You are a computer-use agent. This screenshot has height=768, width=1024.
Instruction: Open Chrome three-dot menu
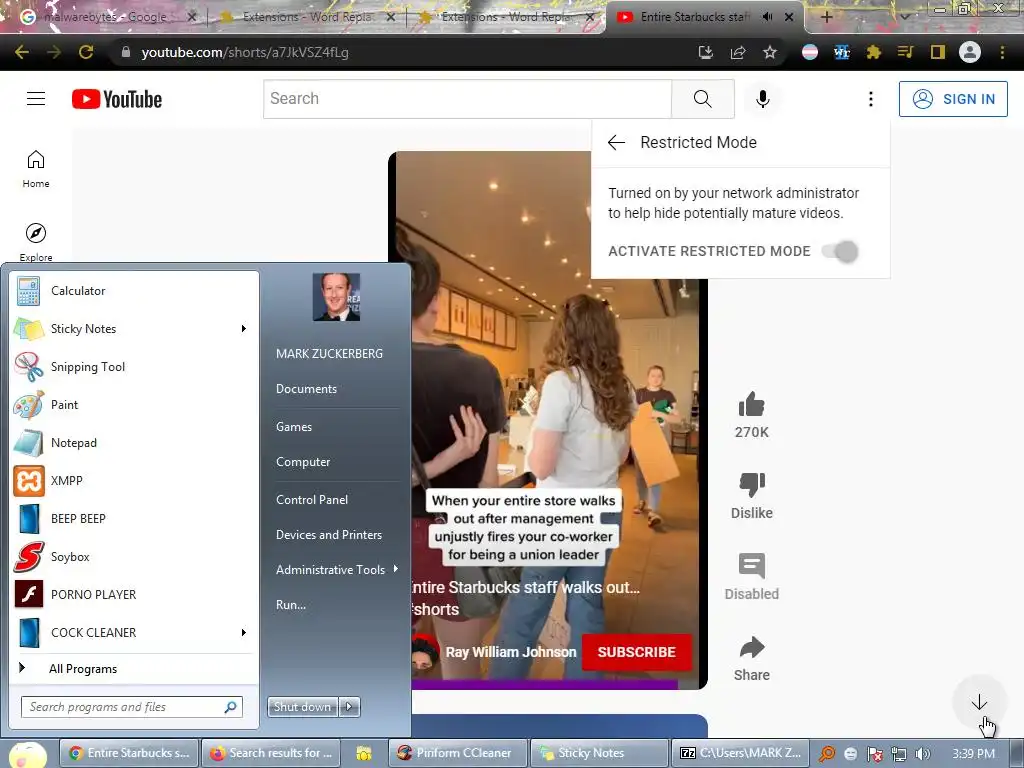pos(1002,52)
